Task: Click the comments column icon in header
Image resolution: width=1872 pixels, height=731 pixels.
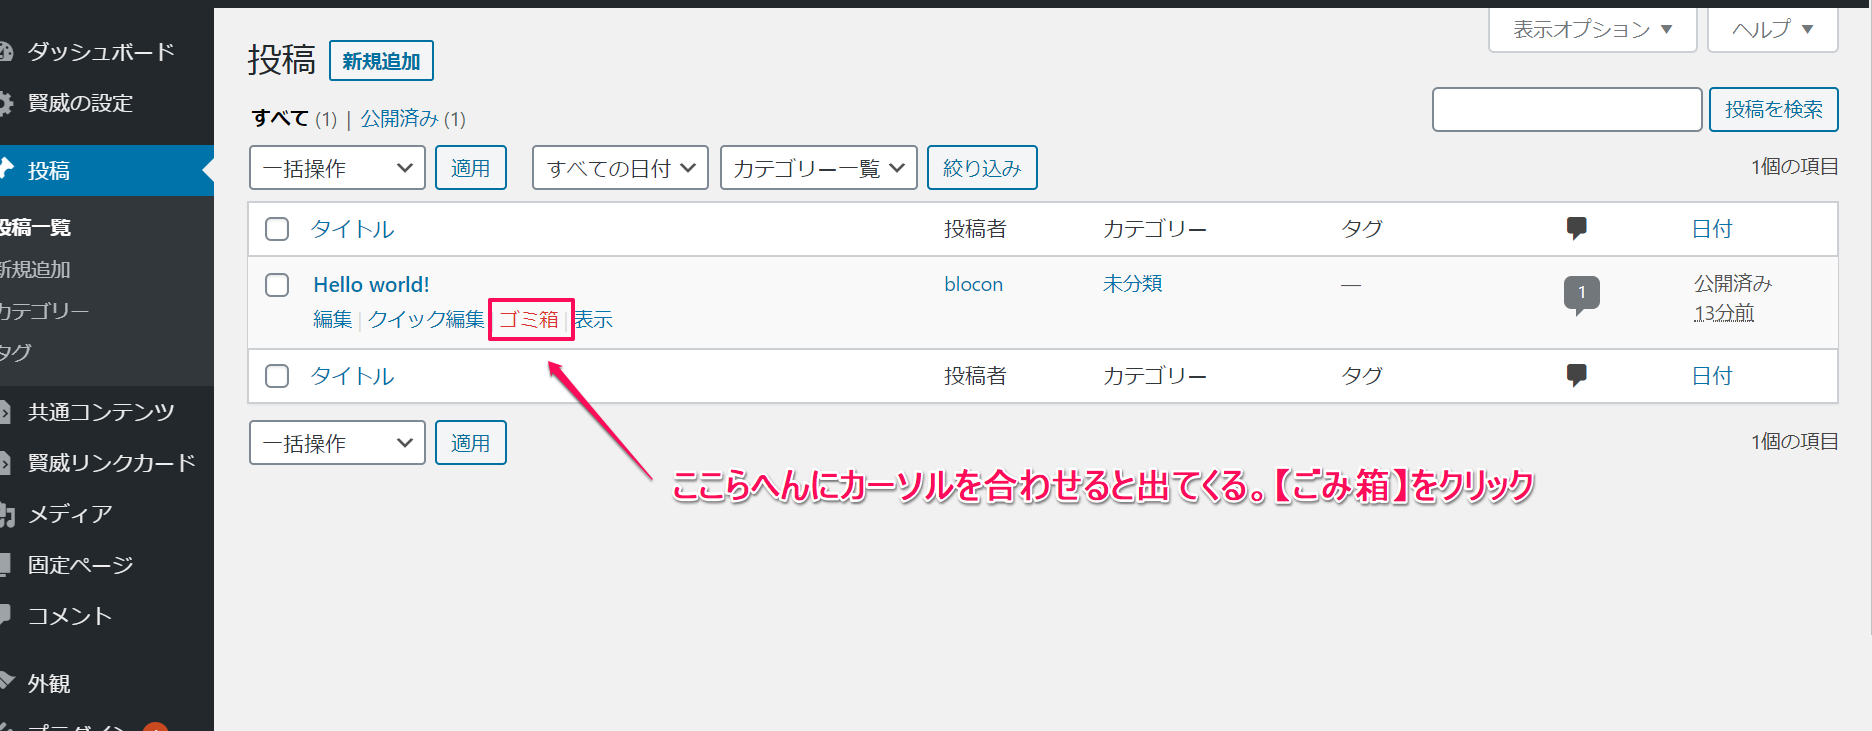Action: click(1576, 228)
